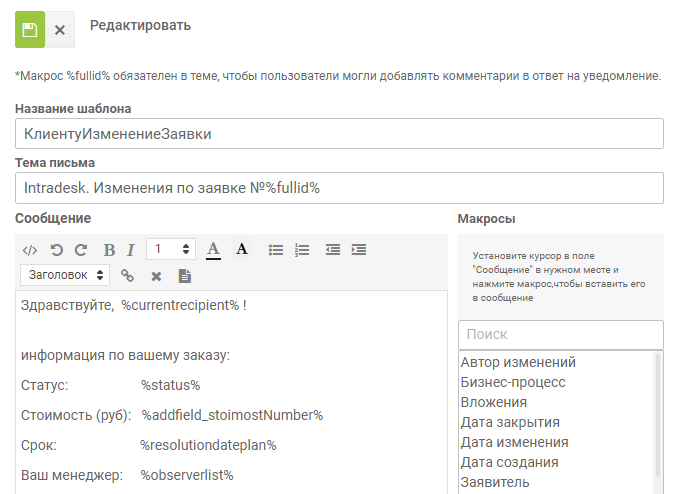Cancel editing with the X button
The height and width of the screenshot is (494, 678).
(x=60, y=30)
